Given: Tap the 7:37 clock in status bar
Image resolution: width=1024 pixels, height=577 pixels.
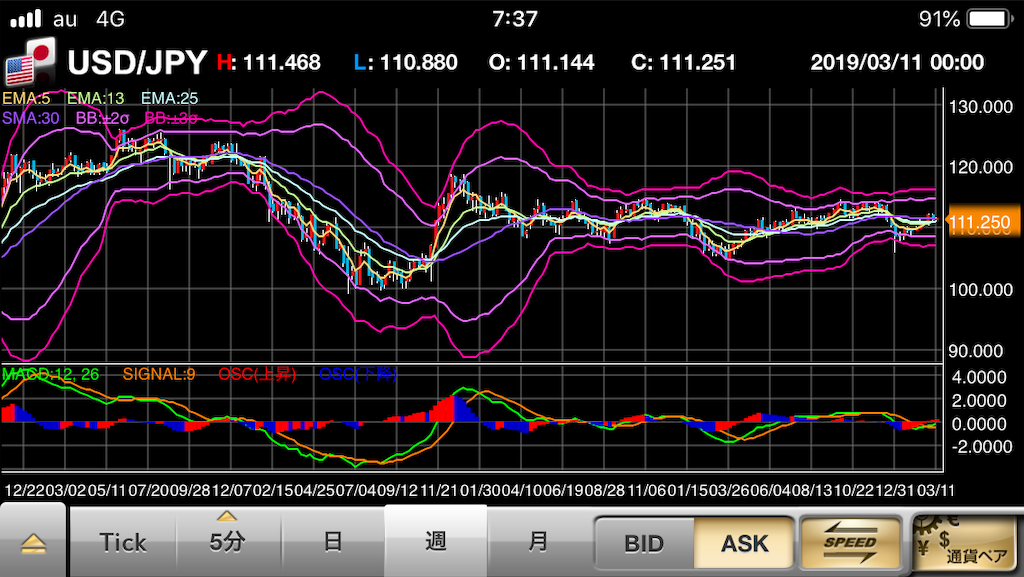Looking at the screenshot, I should coord(515,19).
